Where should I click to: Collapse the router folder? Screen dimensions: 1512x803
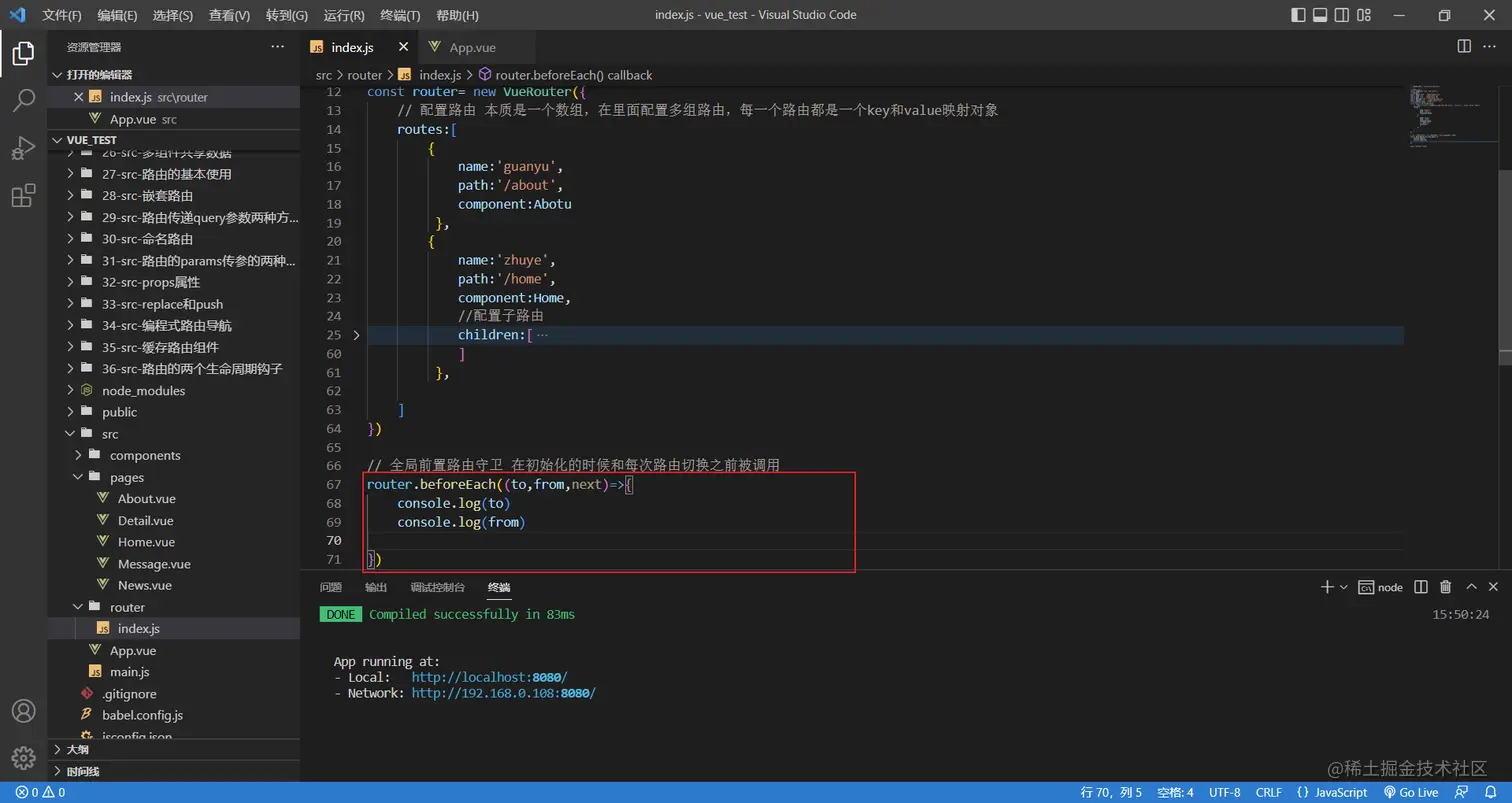click(174, 607)
